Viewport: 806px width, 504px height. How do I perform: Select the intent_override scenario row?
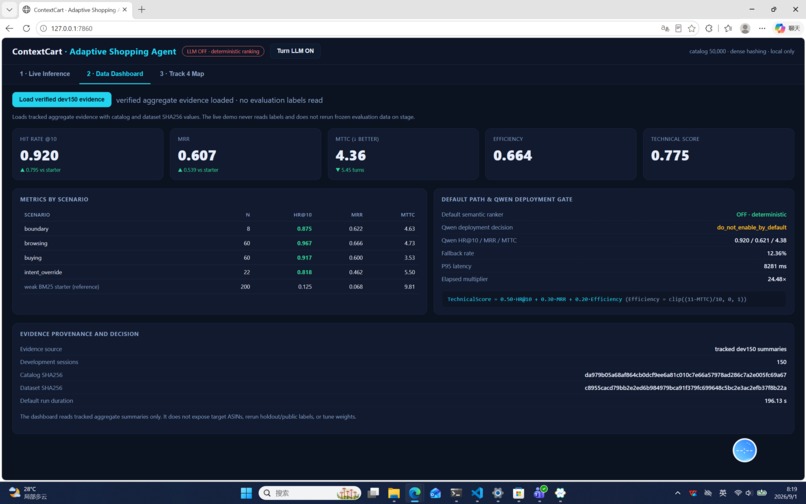click(x=219, y=272)
